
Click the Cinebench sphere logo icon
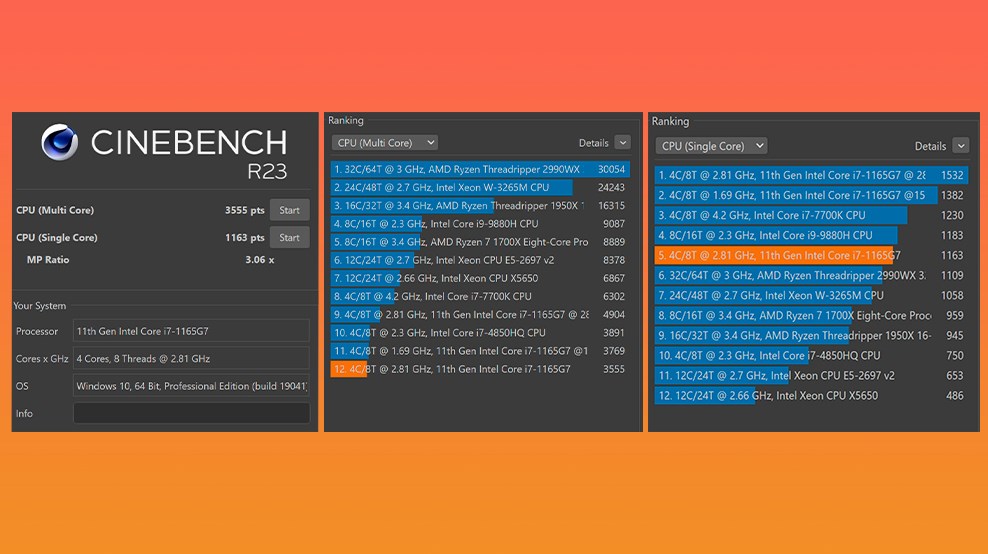pyautogui.click(x=60, y=142)
